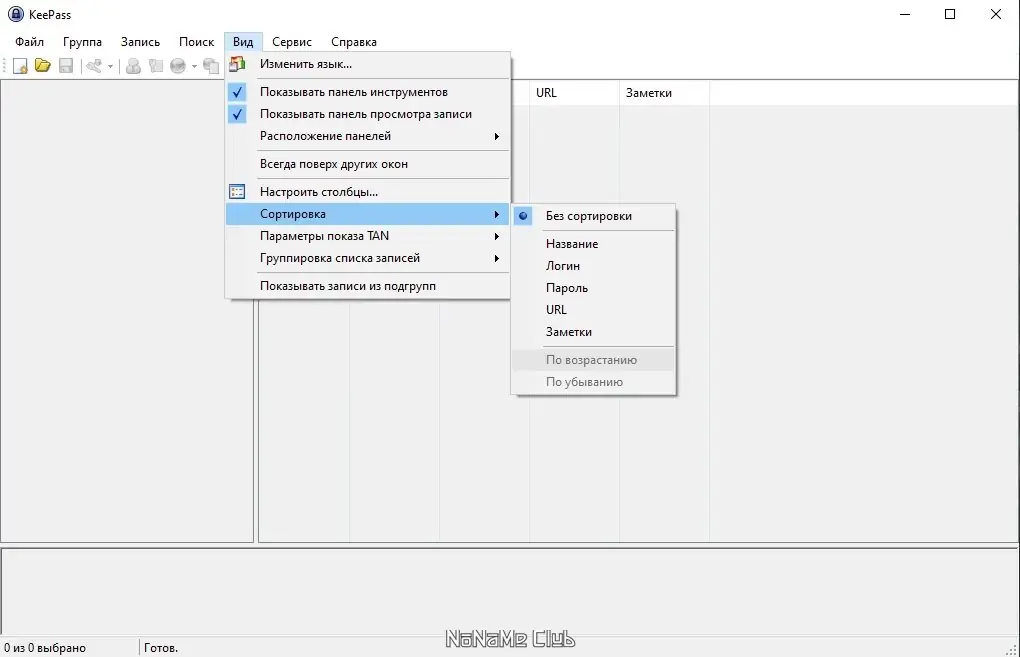Expand the Параметры показа TAN submenu
The width and height of the screenshot is (1020, 657).
pyautogui.click(x=368, y=236)
